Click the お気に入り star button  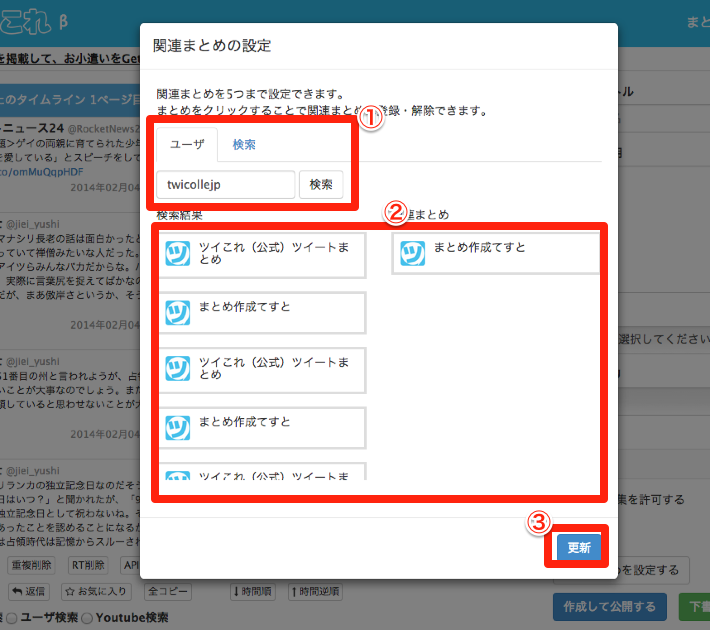point(96,592)
